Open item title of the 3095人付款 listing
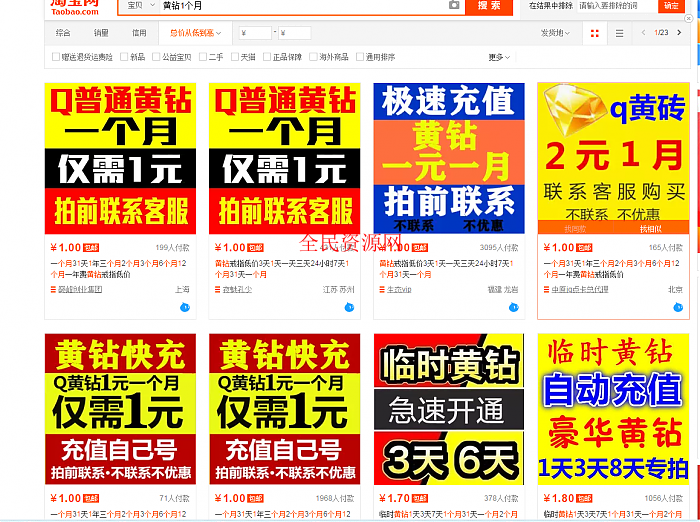This screenshot has width=700, height=522. point(446,269)
